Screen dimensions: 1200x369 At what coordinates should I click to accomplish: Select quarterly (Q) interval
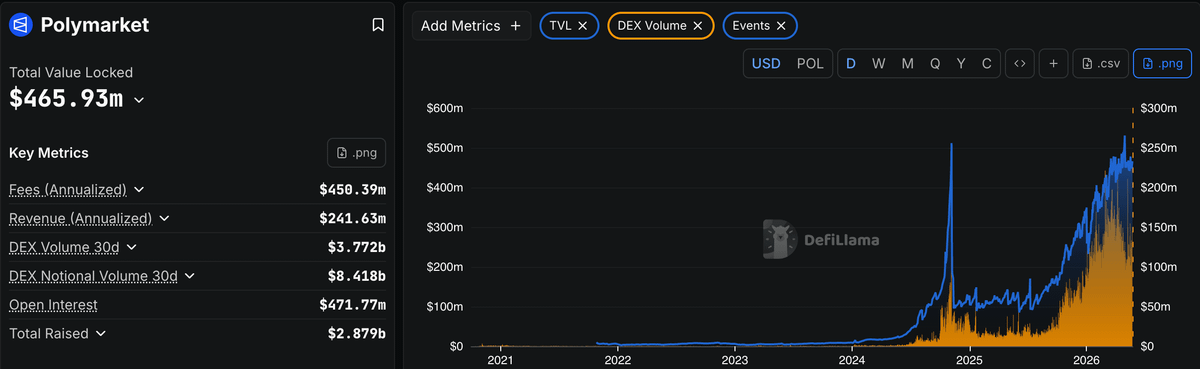935,64
